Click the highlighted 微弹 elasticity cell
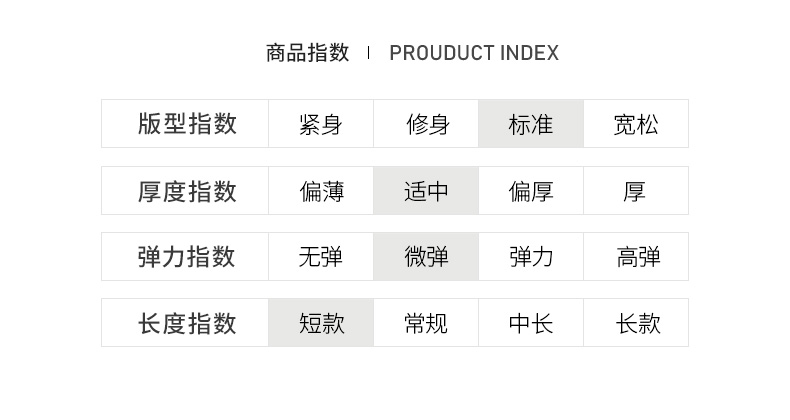The image size is (790, 420). coord(426,257)
